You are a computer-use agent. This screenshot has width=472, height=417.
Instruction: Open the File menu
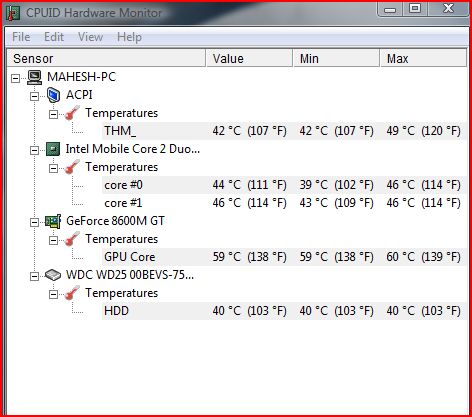click(21, 37)
